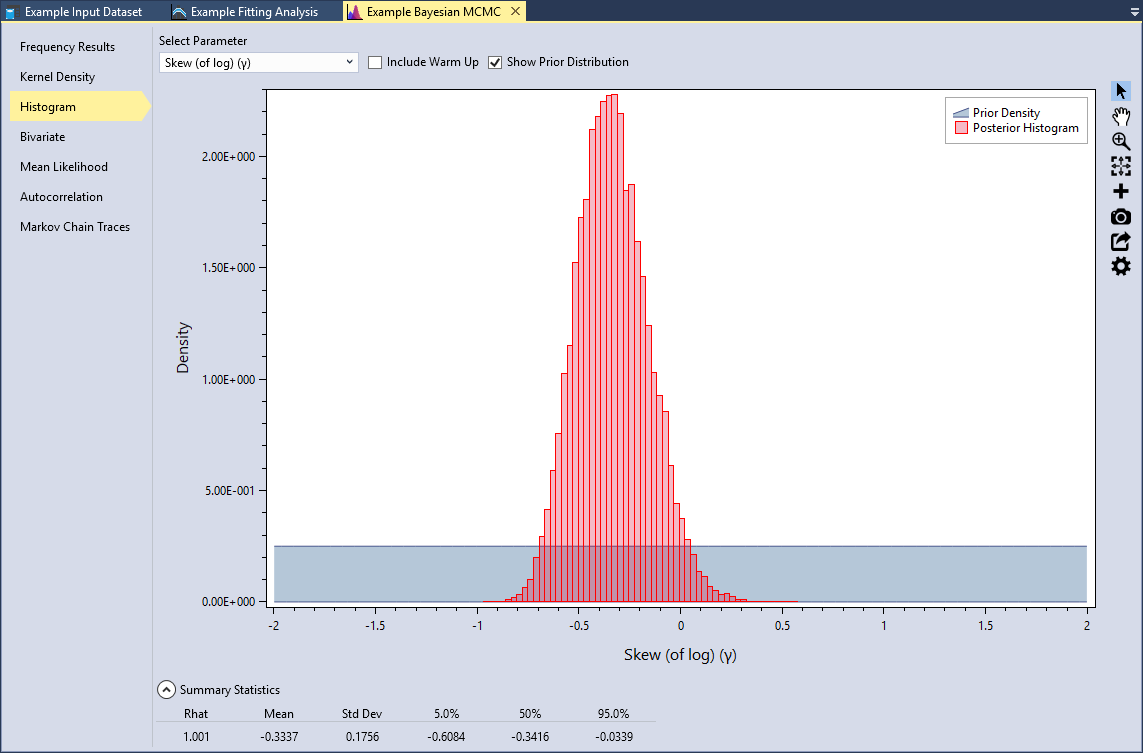Open the Example Input Dataset tab

point(80,11)
